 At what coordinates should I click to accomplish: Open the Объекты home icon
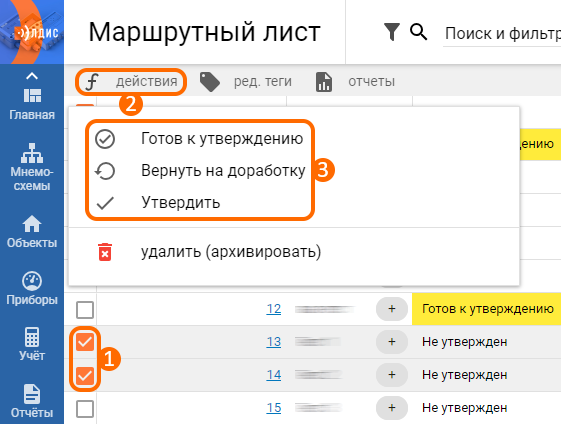tap(32, 224)
